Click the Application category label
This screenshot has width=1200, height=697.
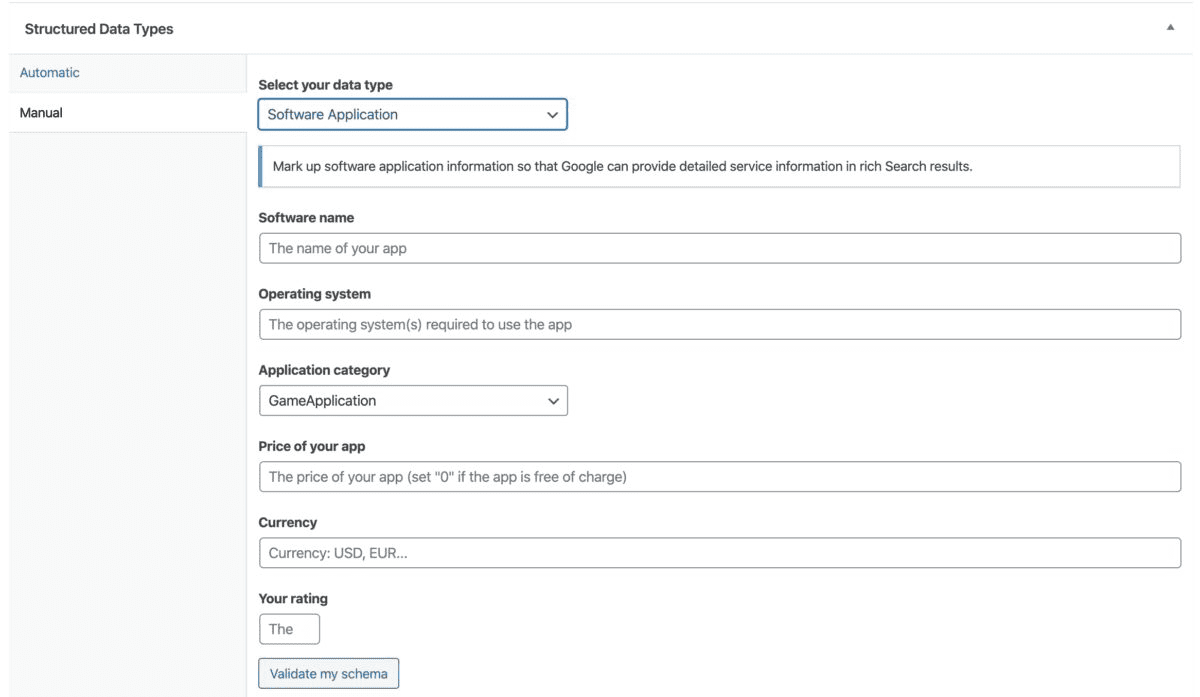(324, 370)
